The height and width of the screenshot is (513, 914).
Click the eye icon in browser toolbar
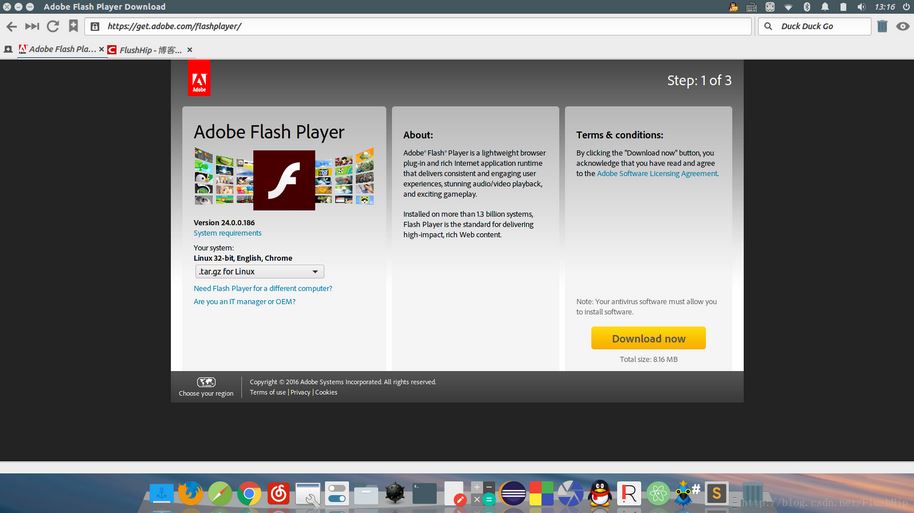click(x=903, y=26)
